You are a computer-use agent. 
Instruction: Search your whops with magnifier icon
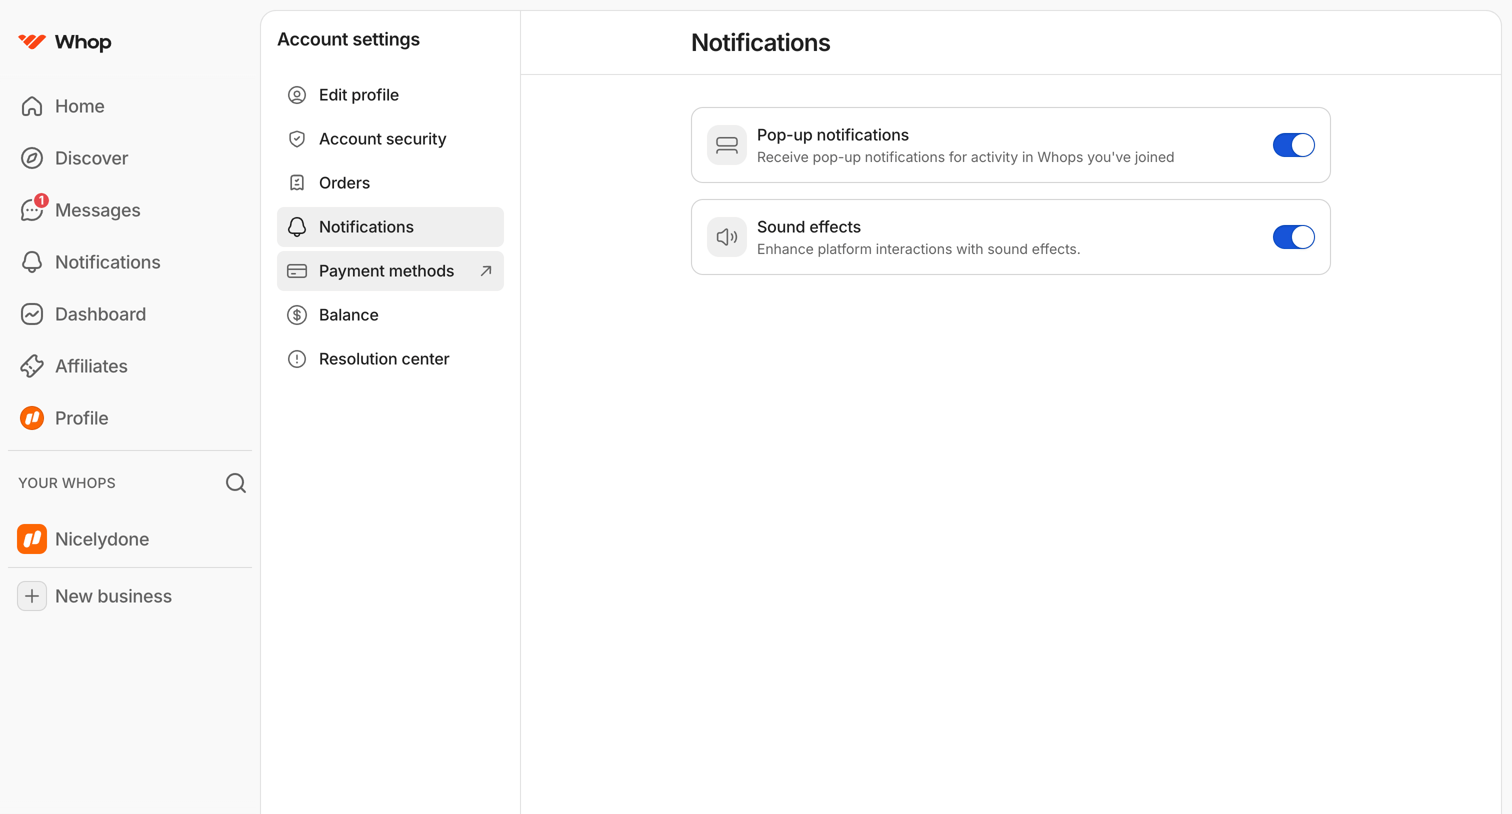click(236, 483)
